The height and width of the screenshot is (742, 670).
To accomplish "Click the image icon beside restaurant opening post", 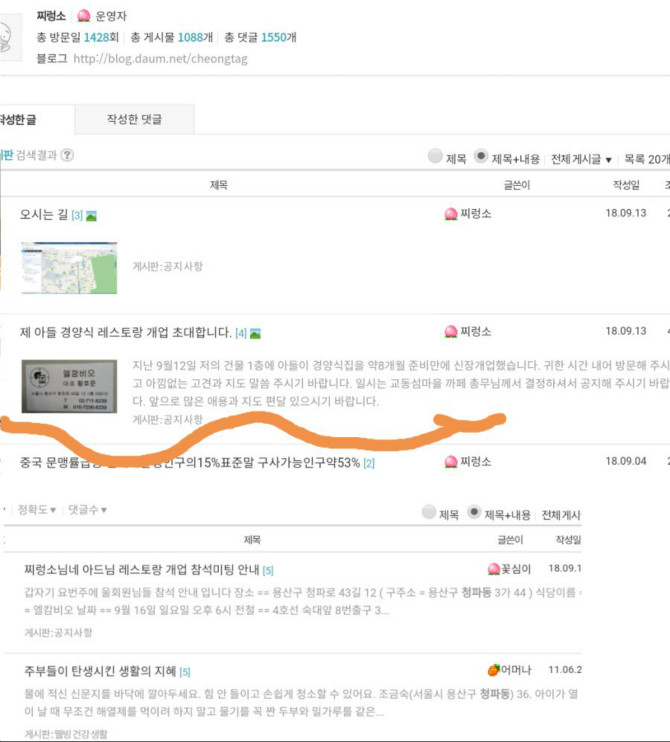I will tap(255, 334).
